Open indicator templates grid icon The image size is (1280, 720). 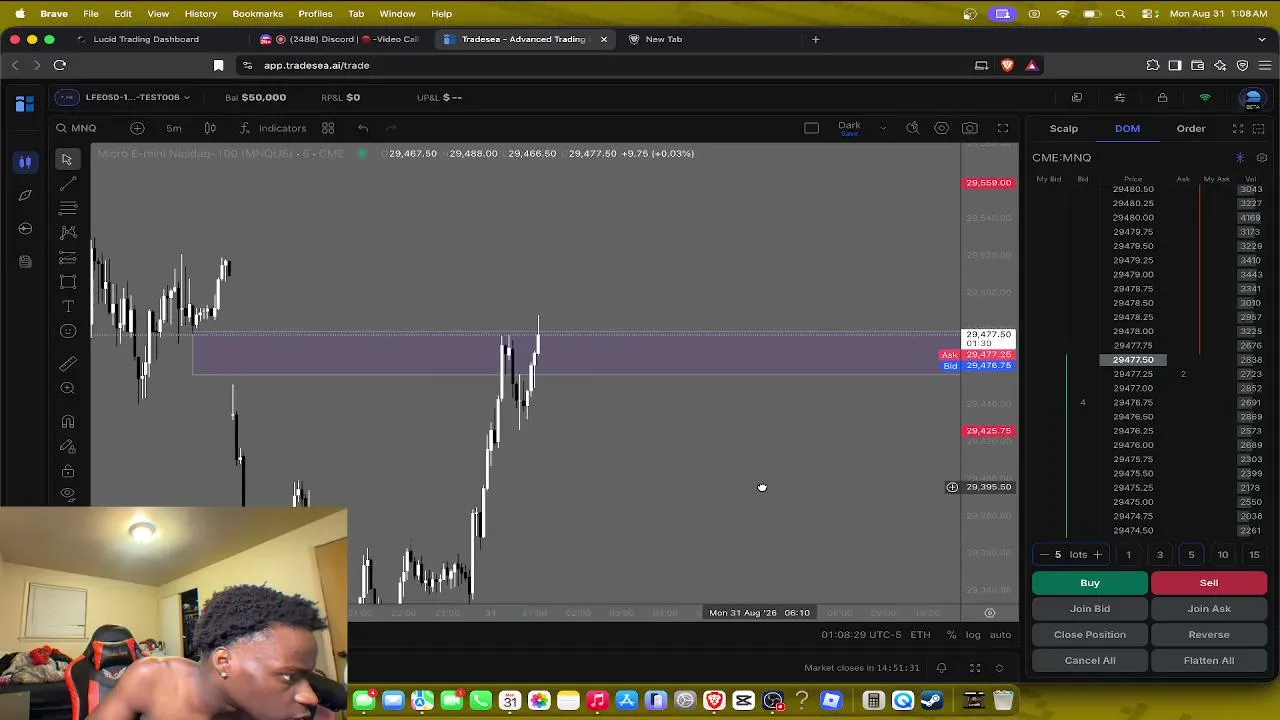328,128
